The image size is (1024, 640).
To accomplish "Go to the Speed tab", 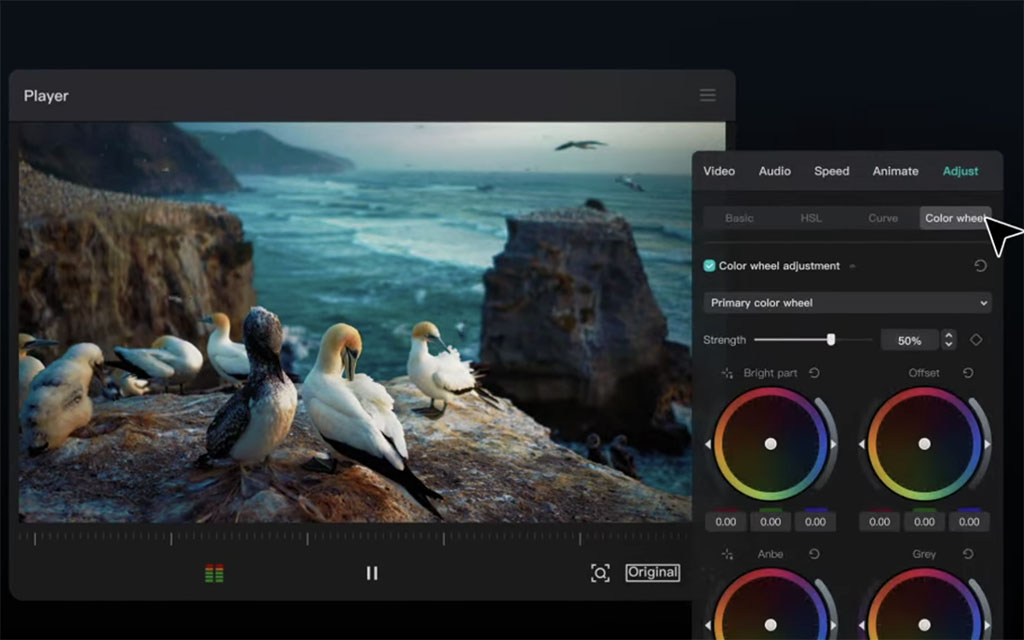I will (x=831, y=171).
